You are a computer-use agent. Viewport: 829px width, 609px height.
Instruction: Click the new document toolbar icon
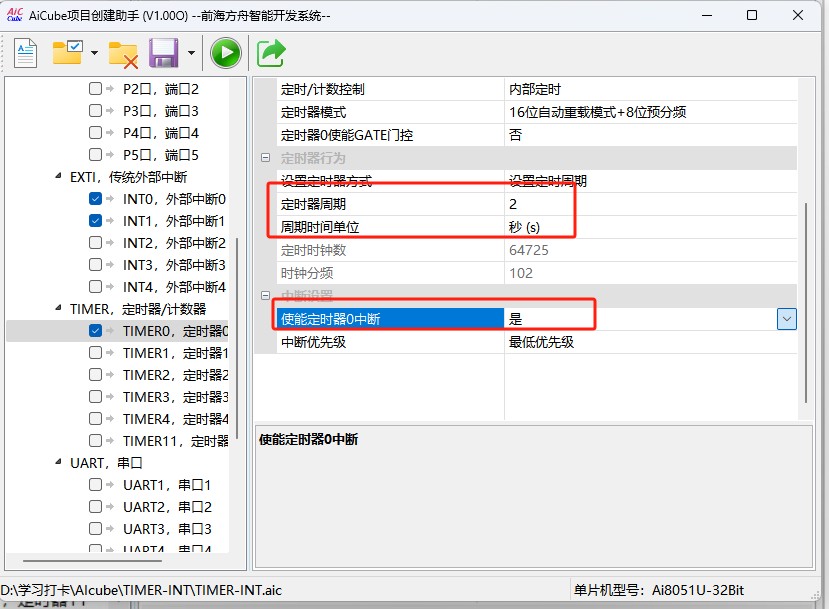(25, 53)
